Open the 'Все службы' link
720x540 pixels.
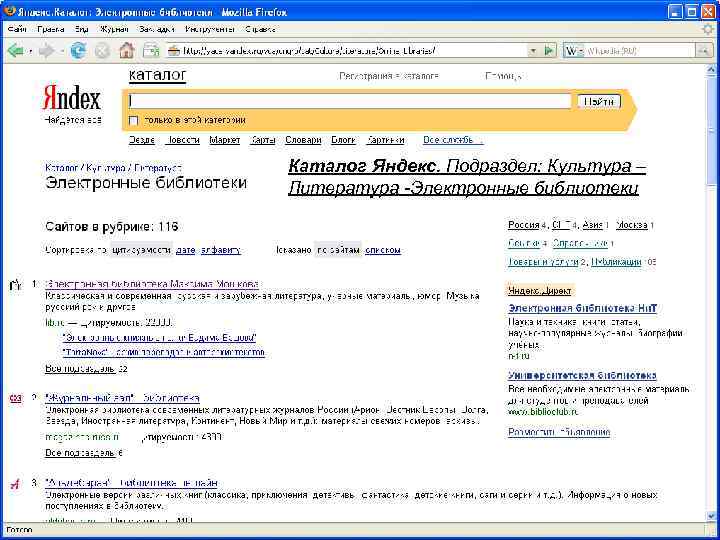[x=453, y=140]
